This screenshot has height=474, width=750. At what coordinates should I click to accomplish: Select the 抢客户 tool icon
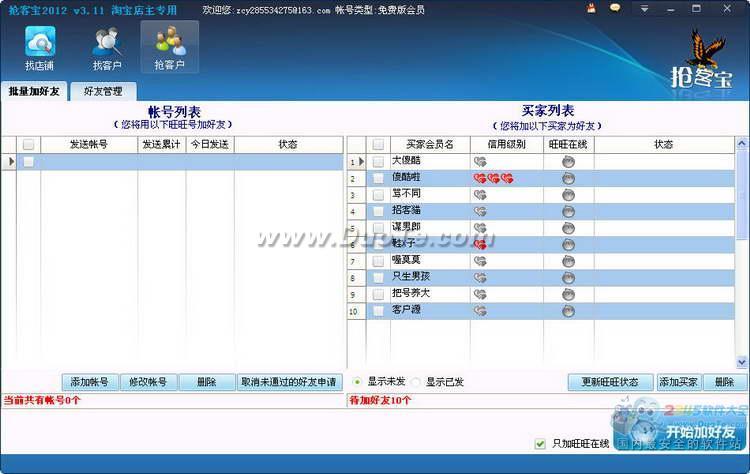169,48
